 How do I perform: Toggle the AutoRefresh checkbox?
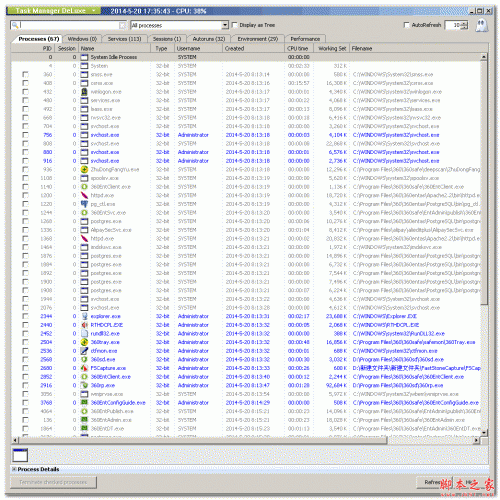tap(406, 25)
